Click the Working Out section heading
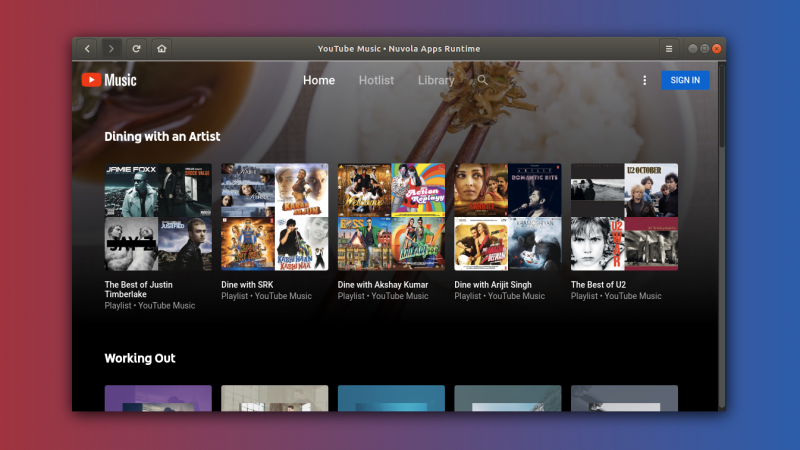 click(140, 358)
